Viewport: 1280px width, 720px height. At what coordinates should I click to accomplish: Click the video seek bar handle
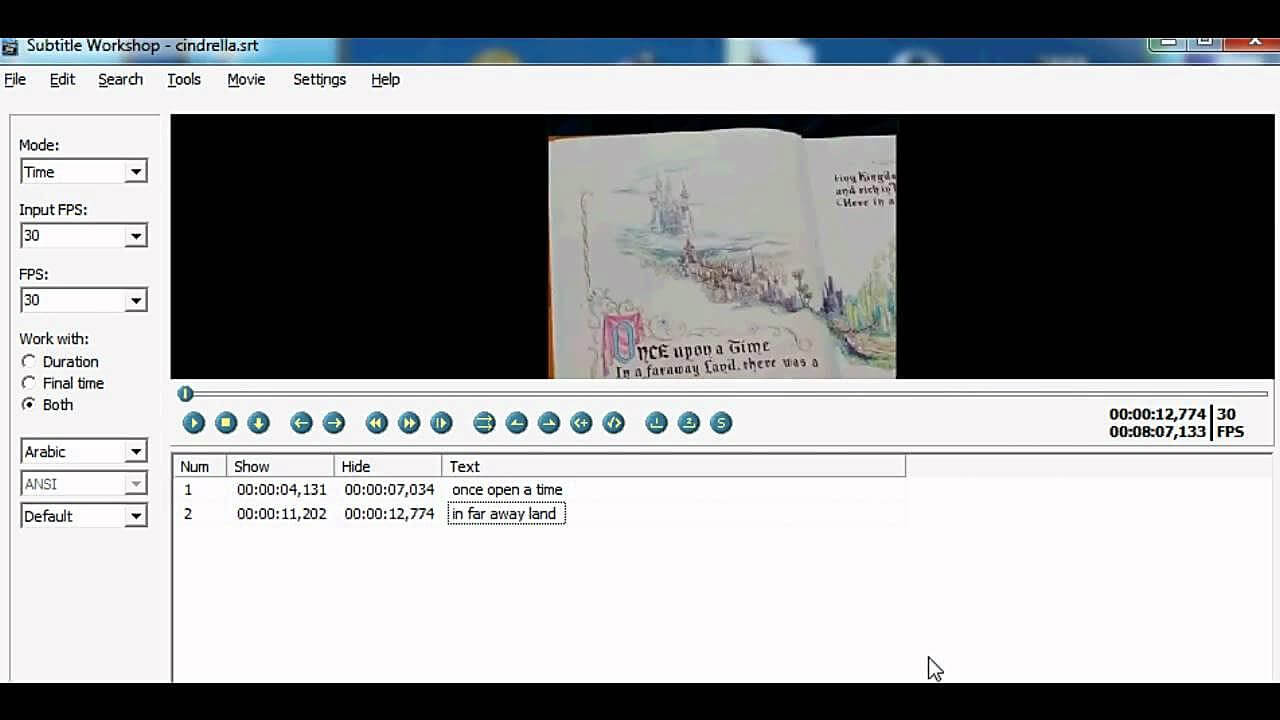(185, 394)
